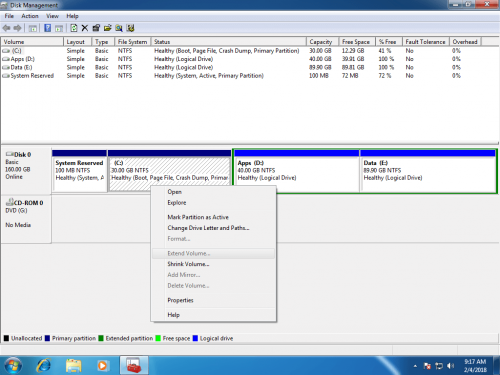Sort by the Volume column header
Image resolution: width=500 pixels, height=375 pixels.
point(32,42)
